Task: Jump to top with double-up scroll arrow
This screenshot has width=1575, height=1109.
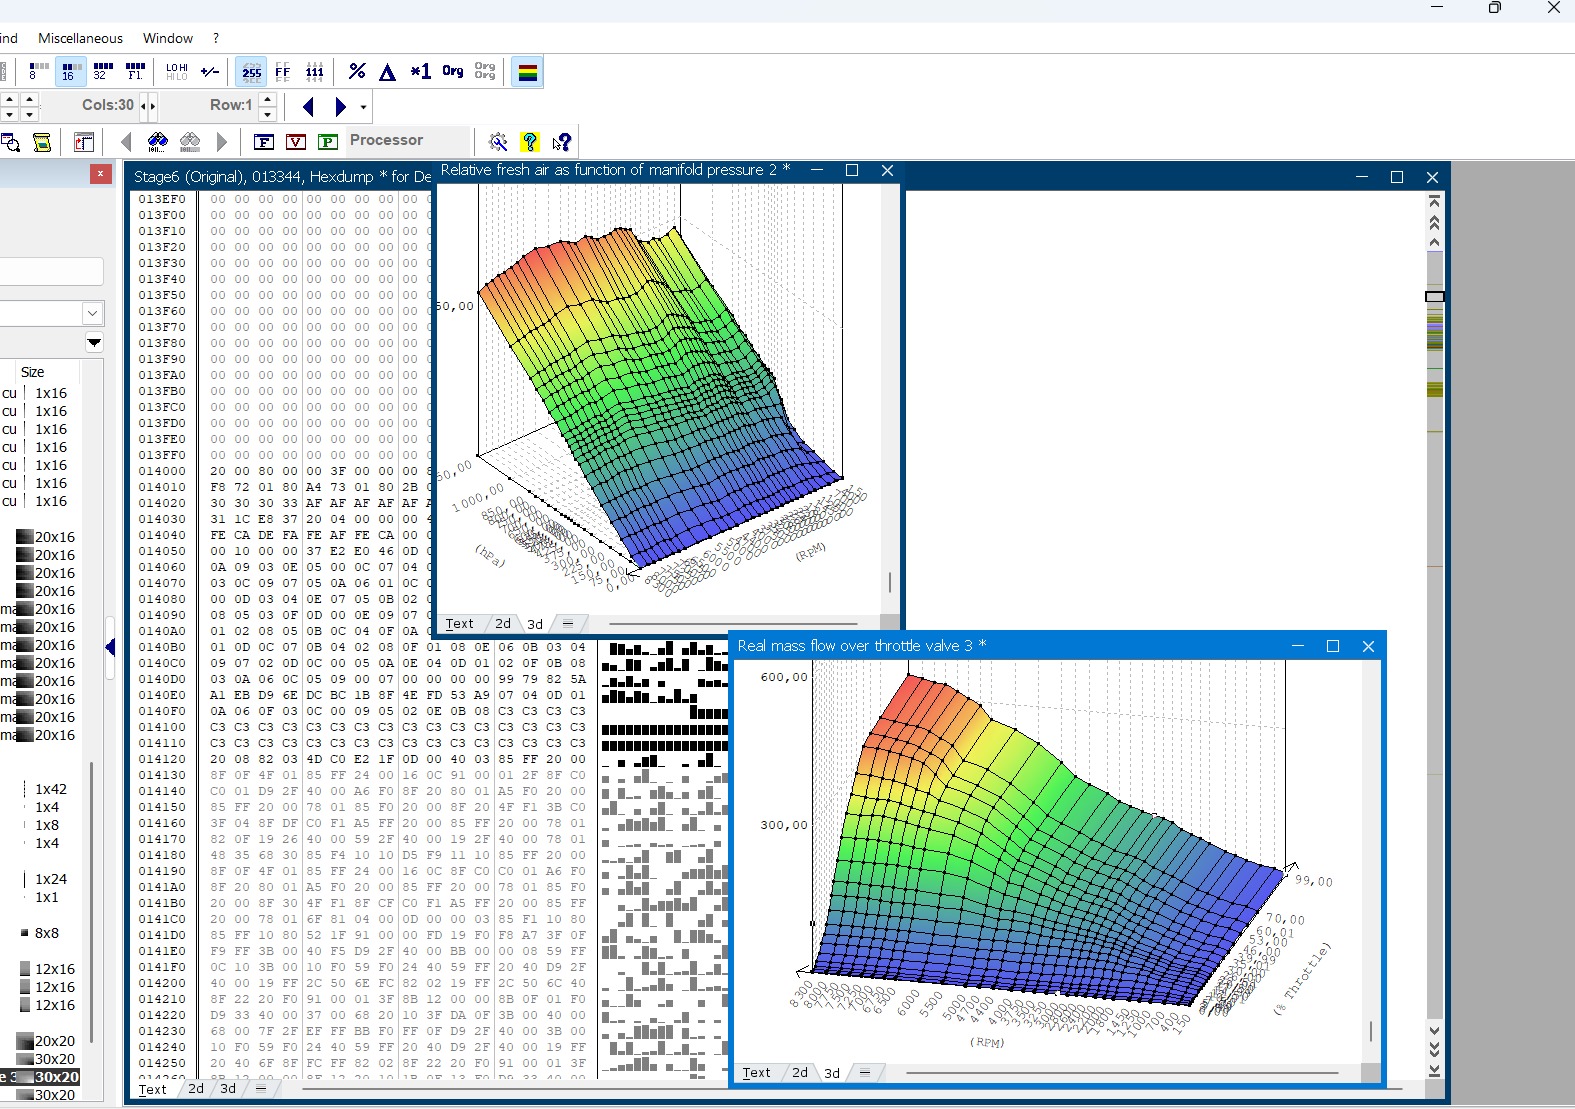Action: coord(1434,222)
